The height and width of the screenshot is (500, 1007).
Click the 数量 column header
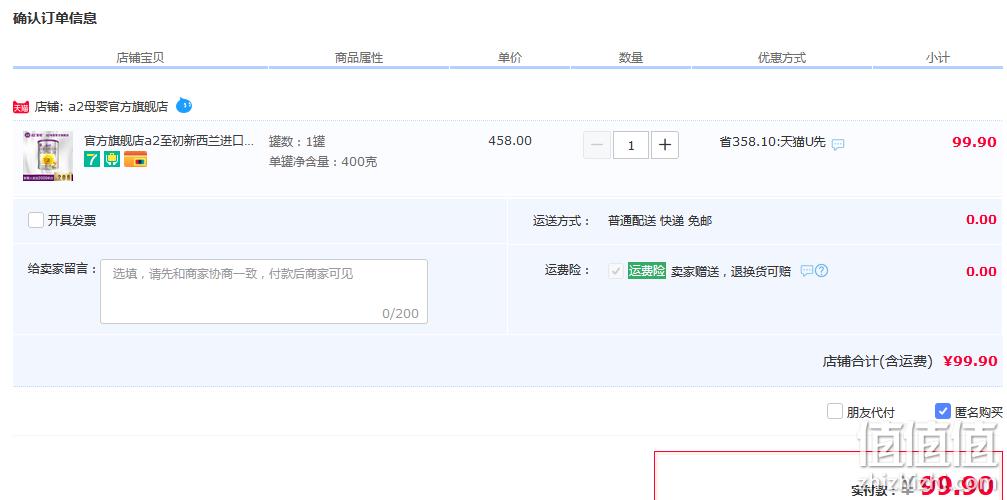pyautogui.click(x=631, y=58)
